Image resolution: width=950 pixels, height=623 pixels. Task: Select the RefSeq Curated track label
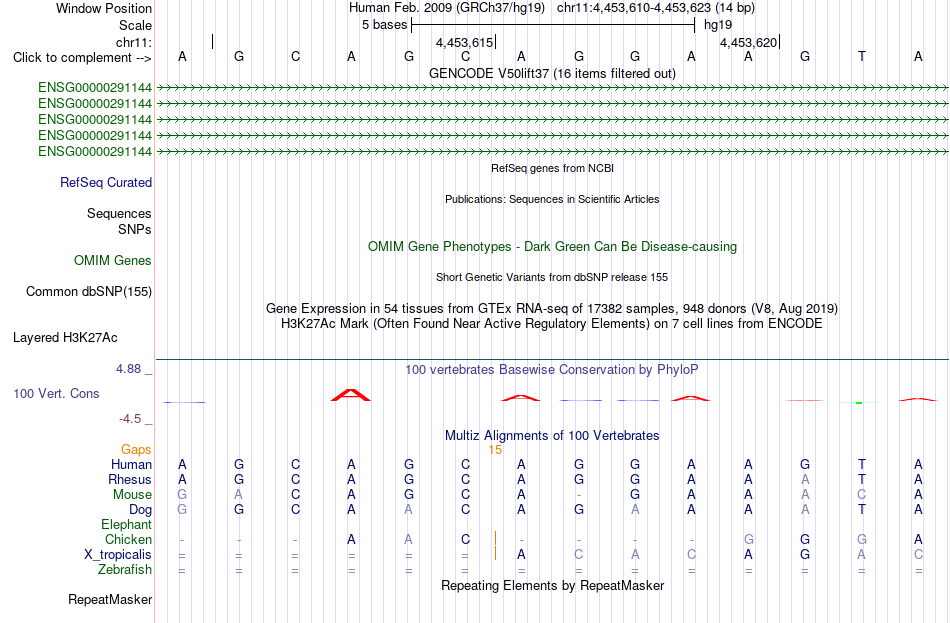tap(105, 182)
